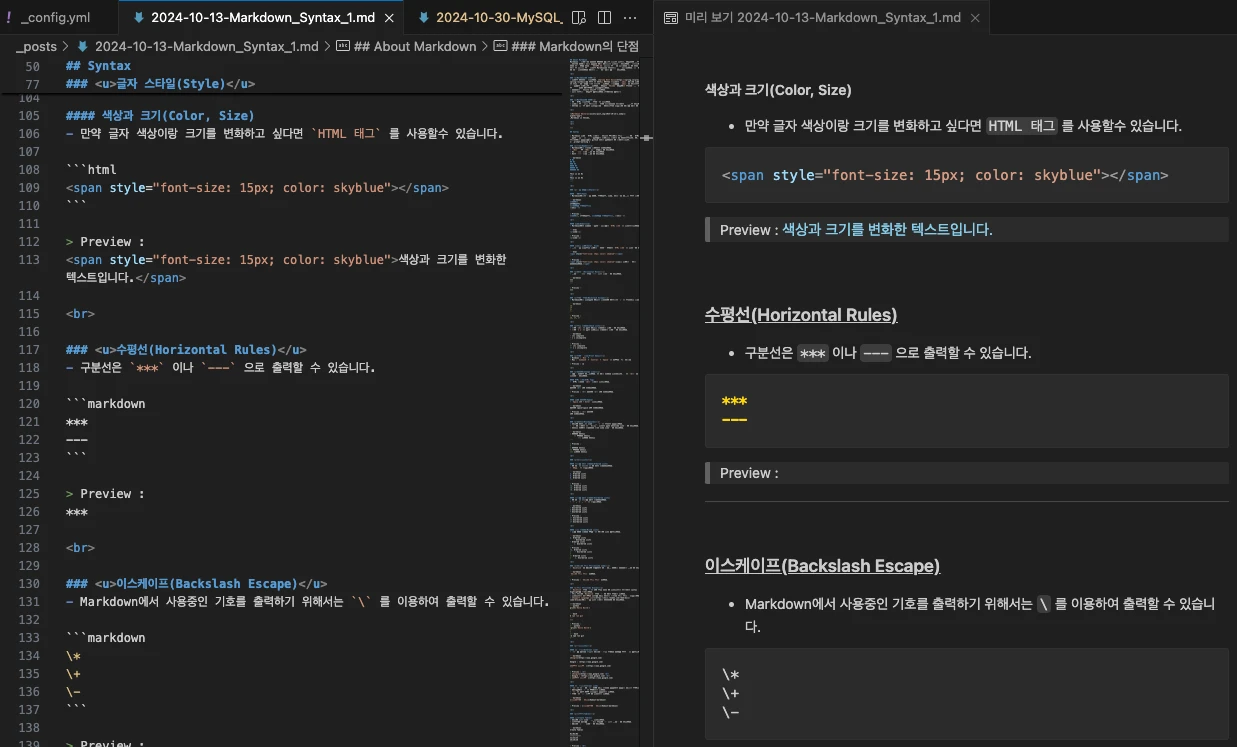The height and width of the screenshot is (747, 1237).
Task: Click the yellow --- in preview code block
Action: pyautogui.click(x=734, y=418)
